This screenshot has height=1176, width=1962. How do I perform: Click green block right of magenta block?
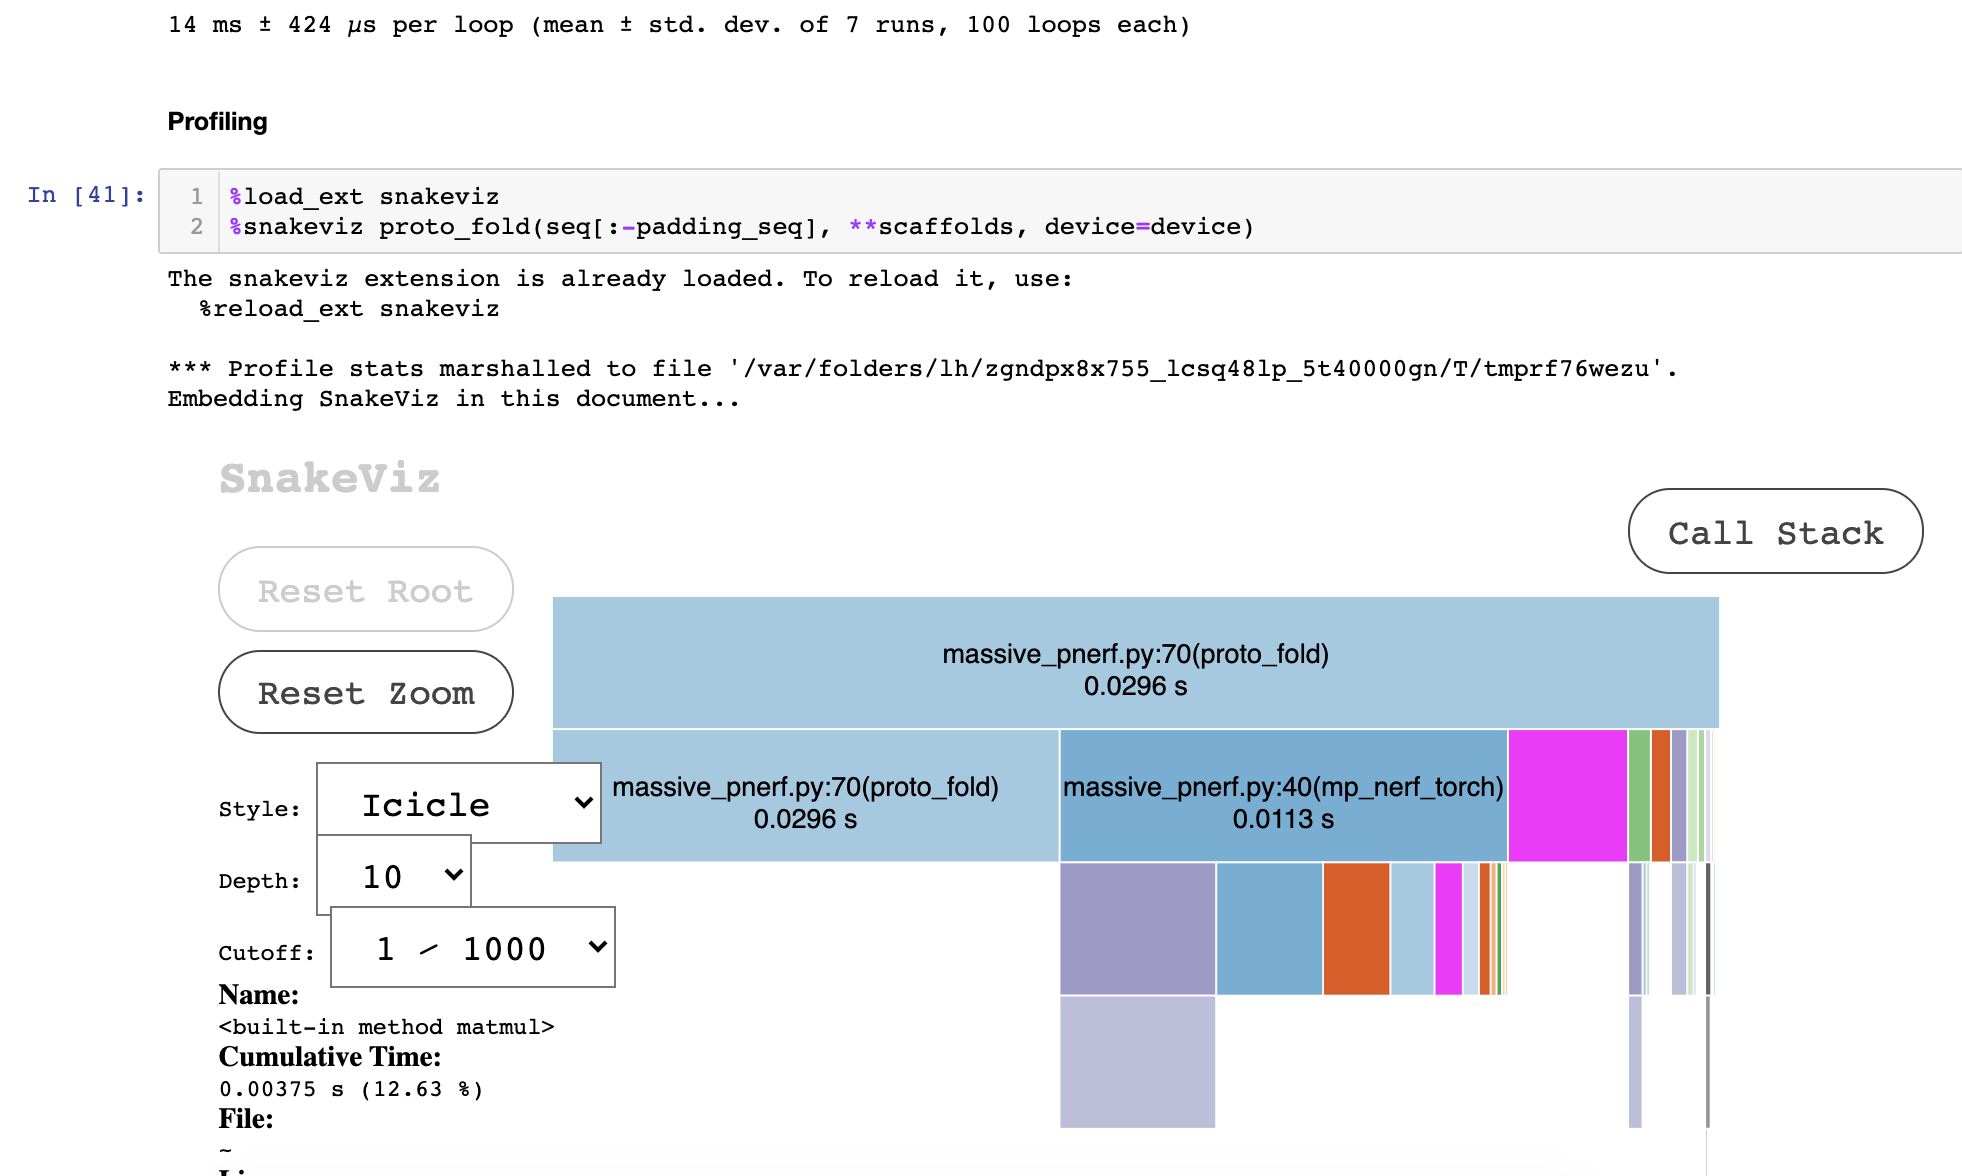click(1639, 795)
